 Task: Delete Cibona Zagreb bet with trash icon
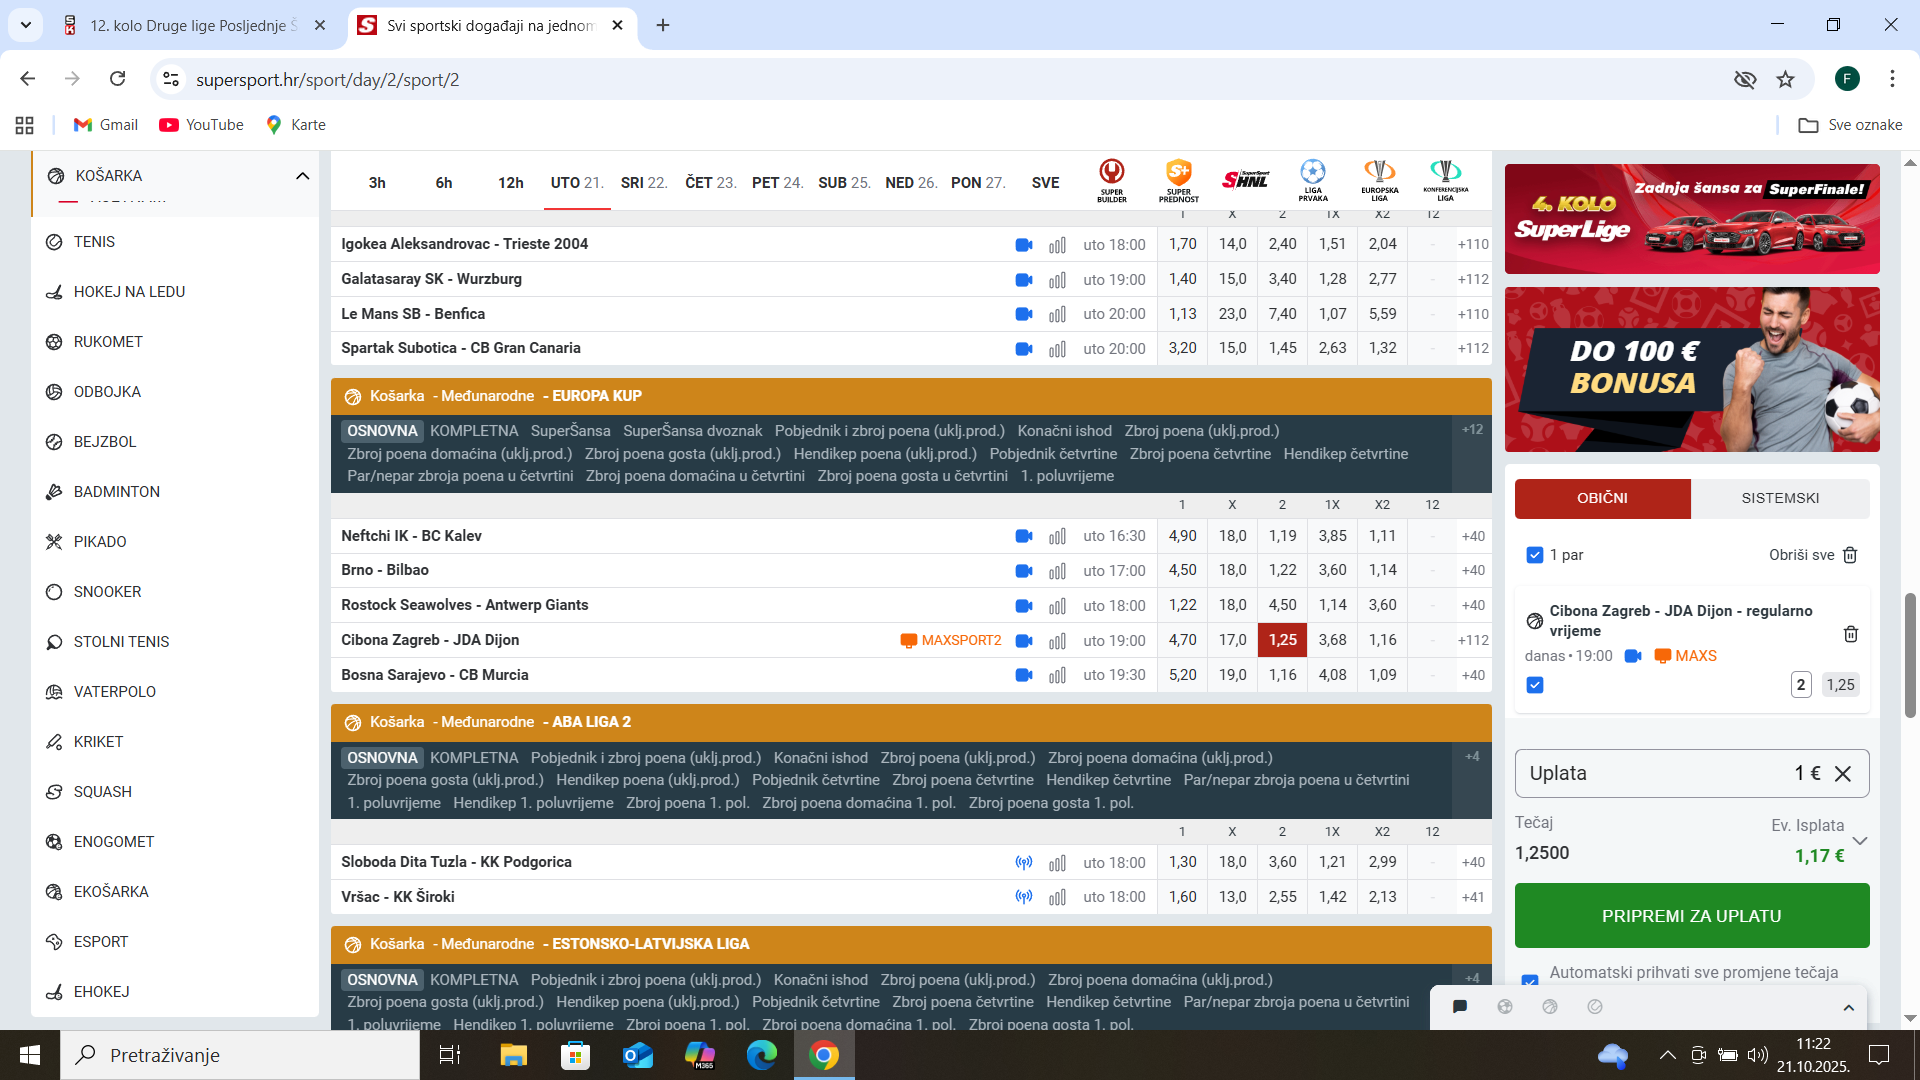[1850, 634]
